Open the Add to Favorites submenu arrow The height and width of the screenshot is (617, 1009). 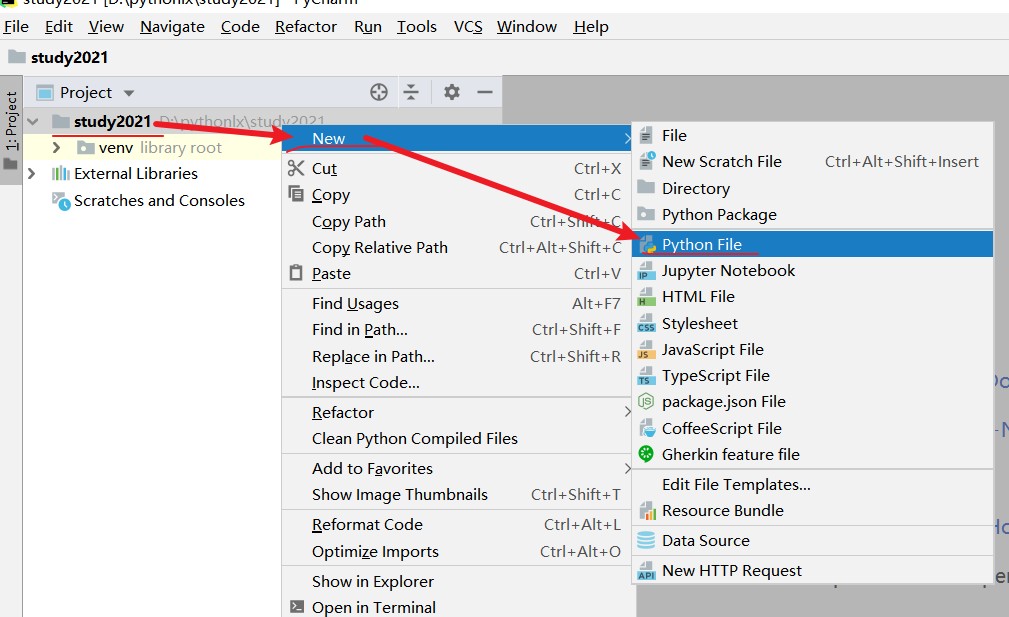627,468
